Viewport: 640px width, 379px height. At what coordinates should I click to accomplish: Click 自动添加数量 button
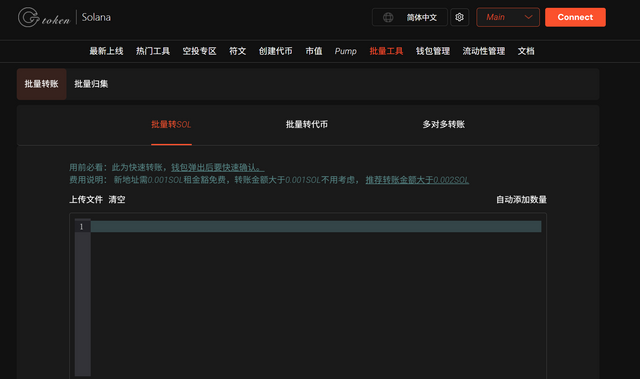(521, 199)
